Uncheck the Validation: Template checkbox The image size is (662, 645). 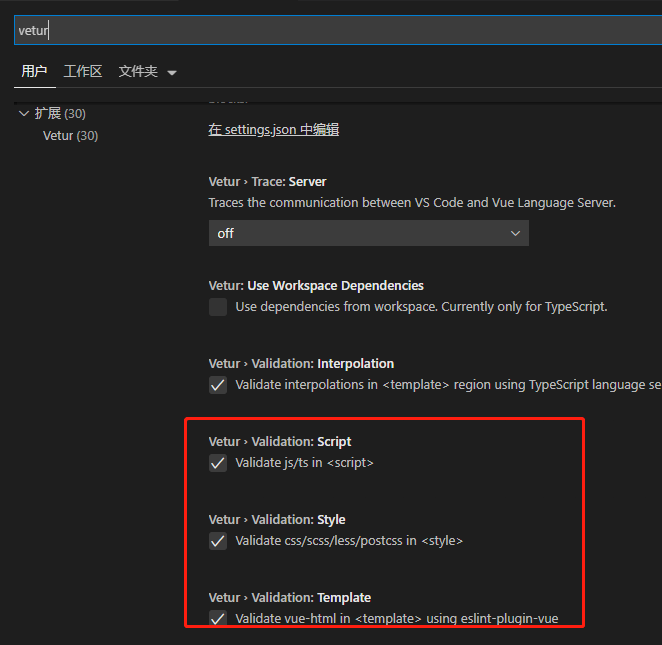pyautogui.click(x=218, y=618)
